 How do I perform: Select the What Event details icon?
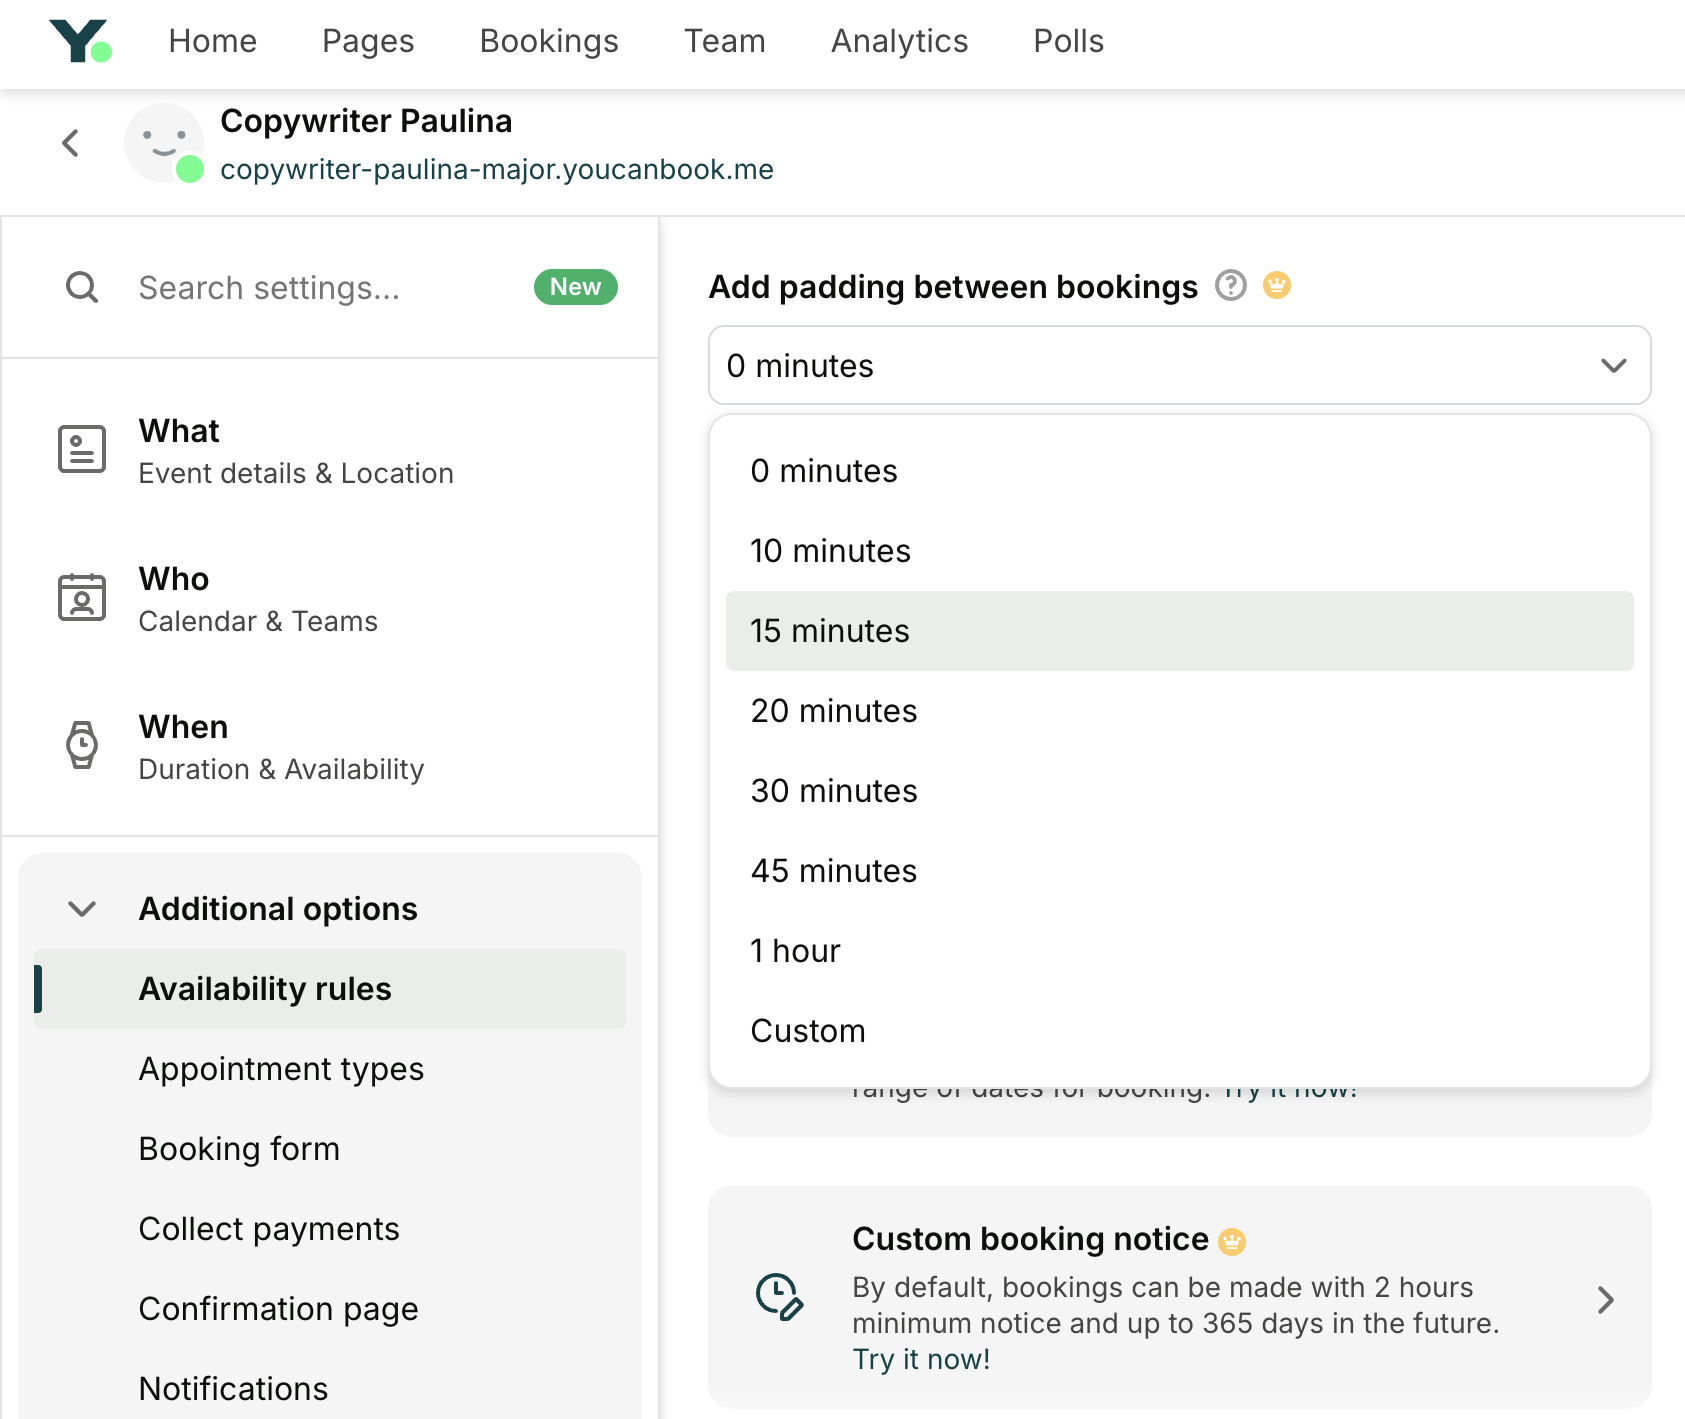tap(82, 449)
